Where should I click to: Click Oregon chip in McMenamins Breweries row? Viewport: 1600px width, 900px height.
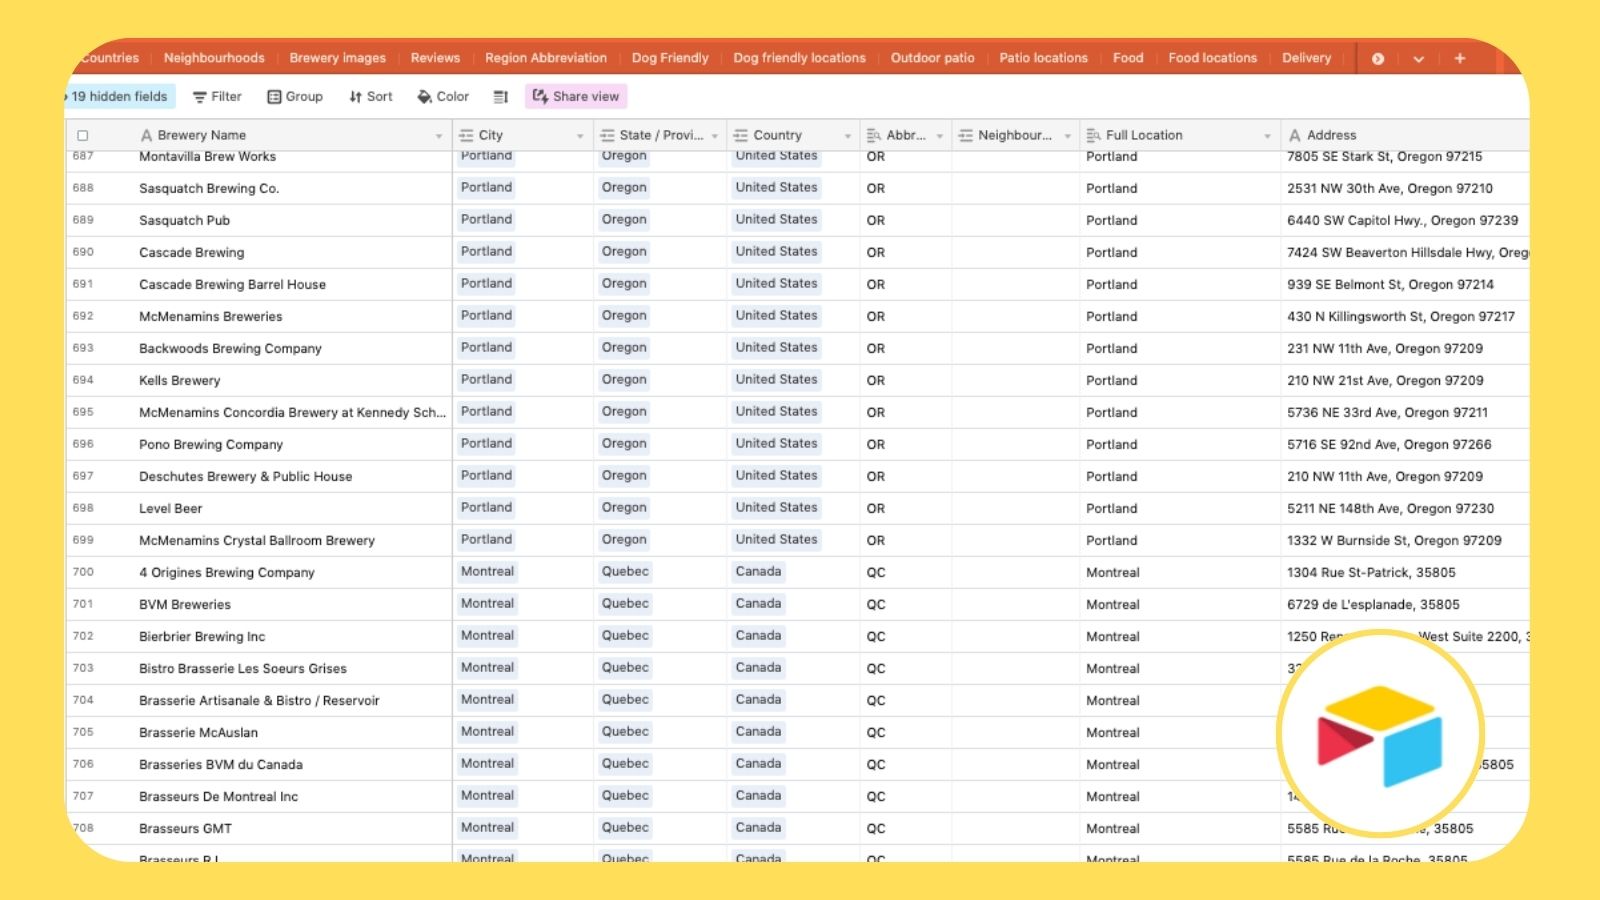point(624,315)
